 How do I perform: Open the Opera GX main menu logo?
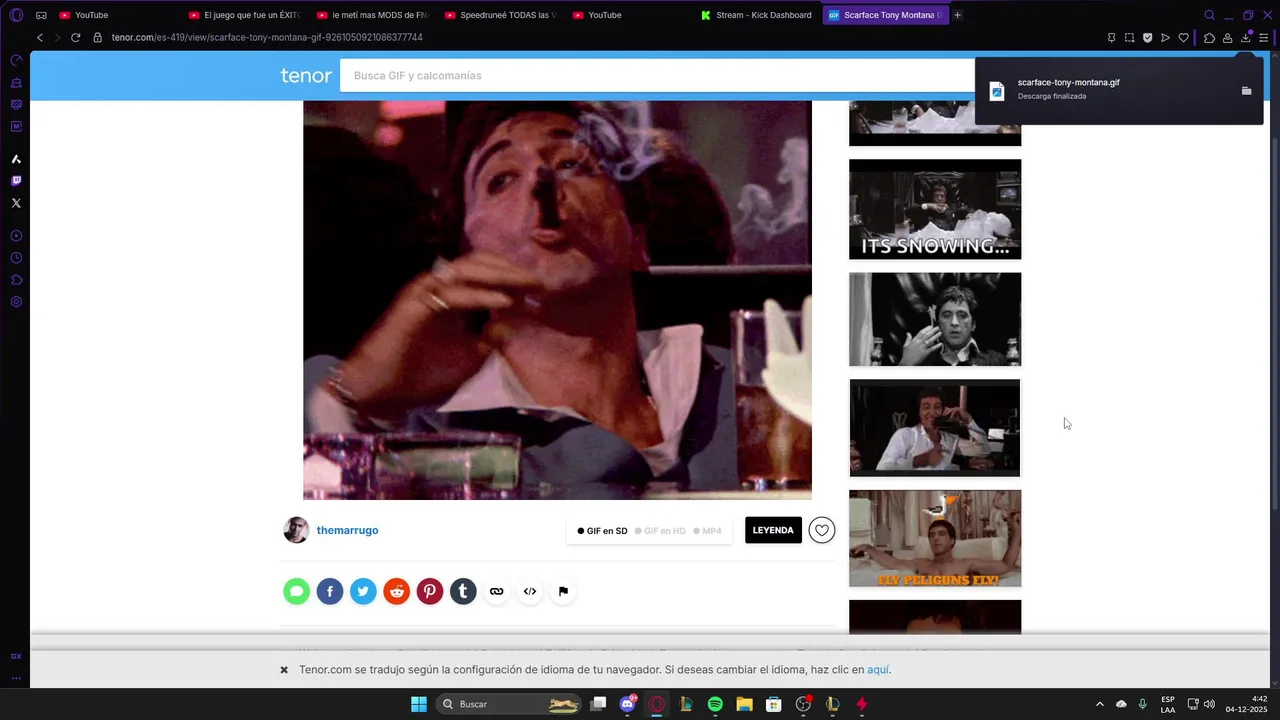[16, 15]
